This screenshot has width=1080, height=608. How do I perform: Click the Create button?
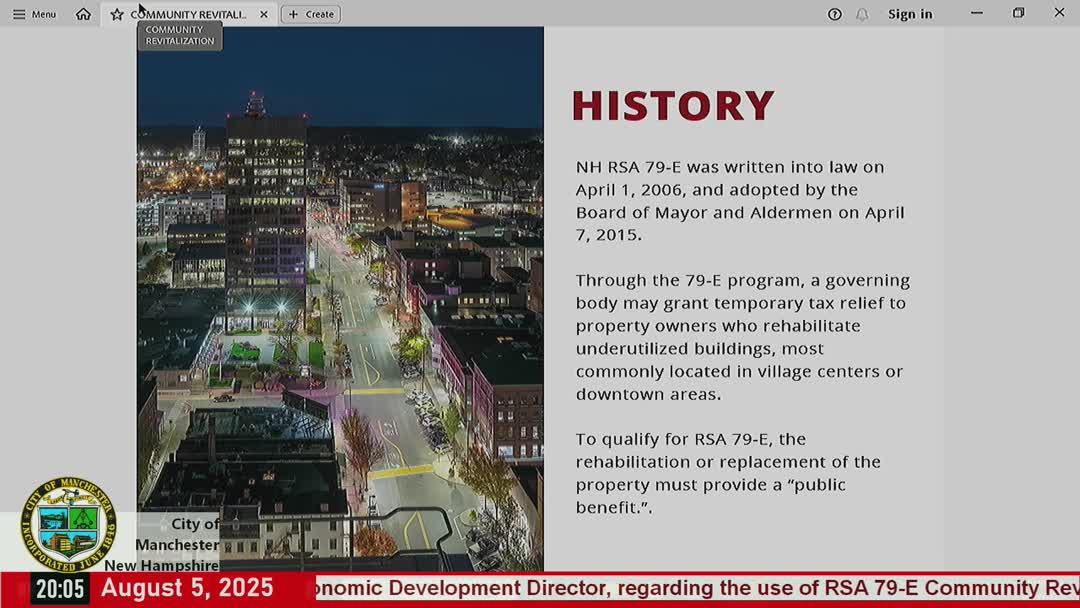[x=311, y=13]
